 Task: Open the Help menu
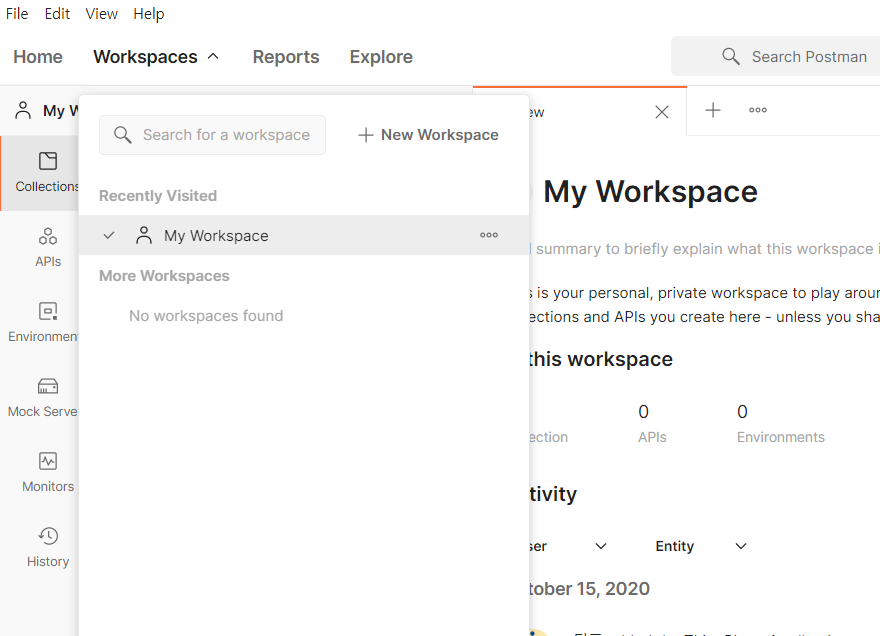click(x=149, y=13)
